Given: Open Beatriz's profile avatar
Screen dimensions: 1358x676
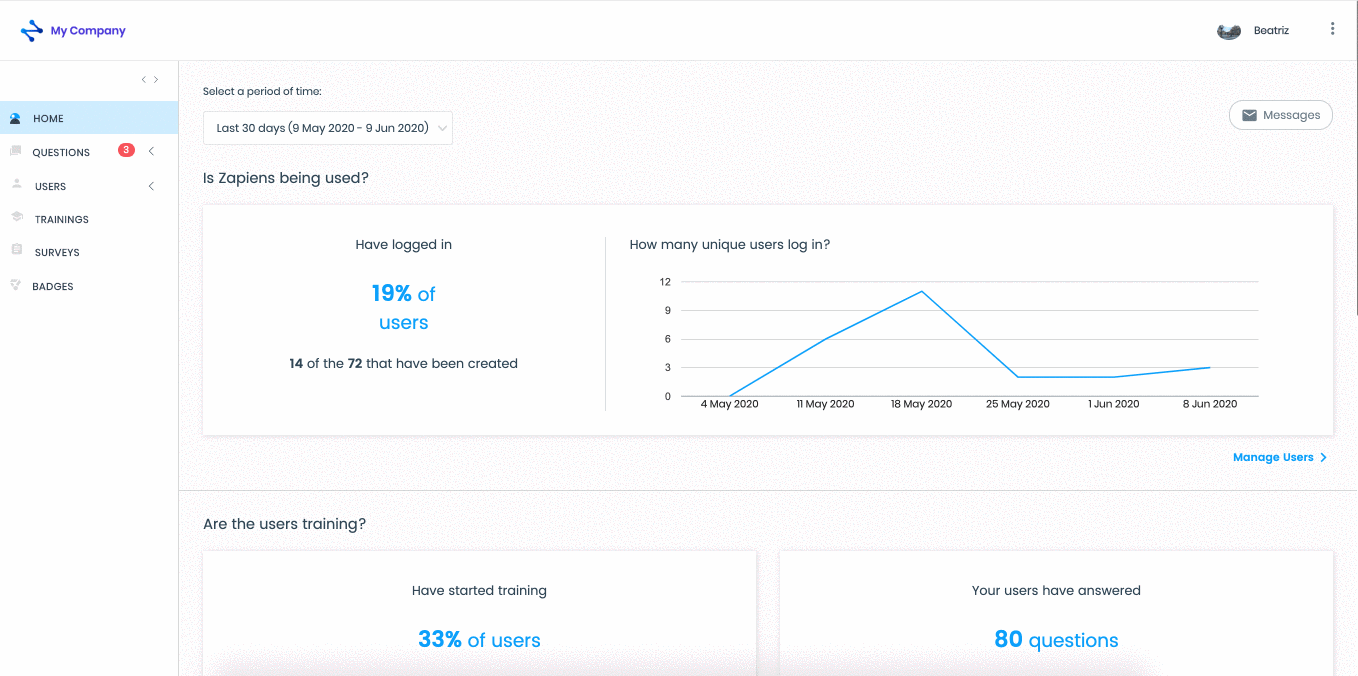Looking at the screenshot, I should click(1229, 31).
